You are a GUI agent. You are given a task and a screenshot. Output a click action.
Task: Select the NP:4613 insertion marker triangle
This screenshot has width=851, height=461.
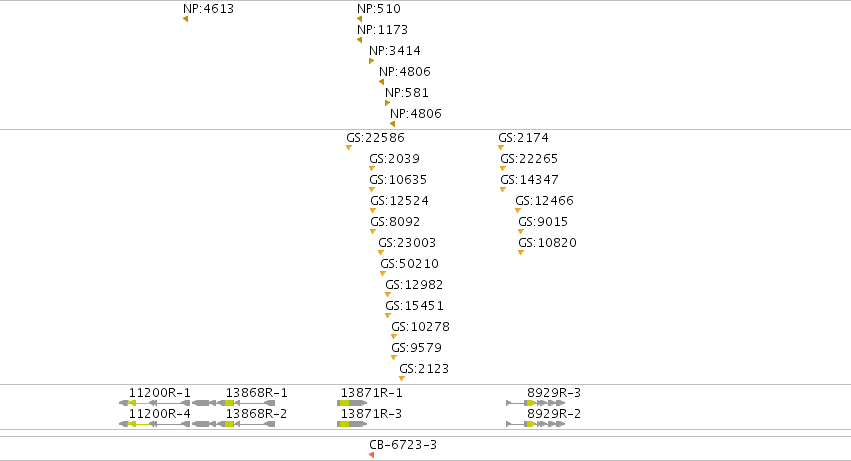point(186,19)
